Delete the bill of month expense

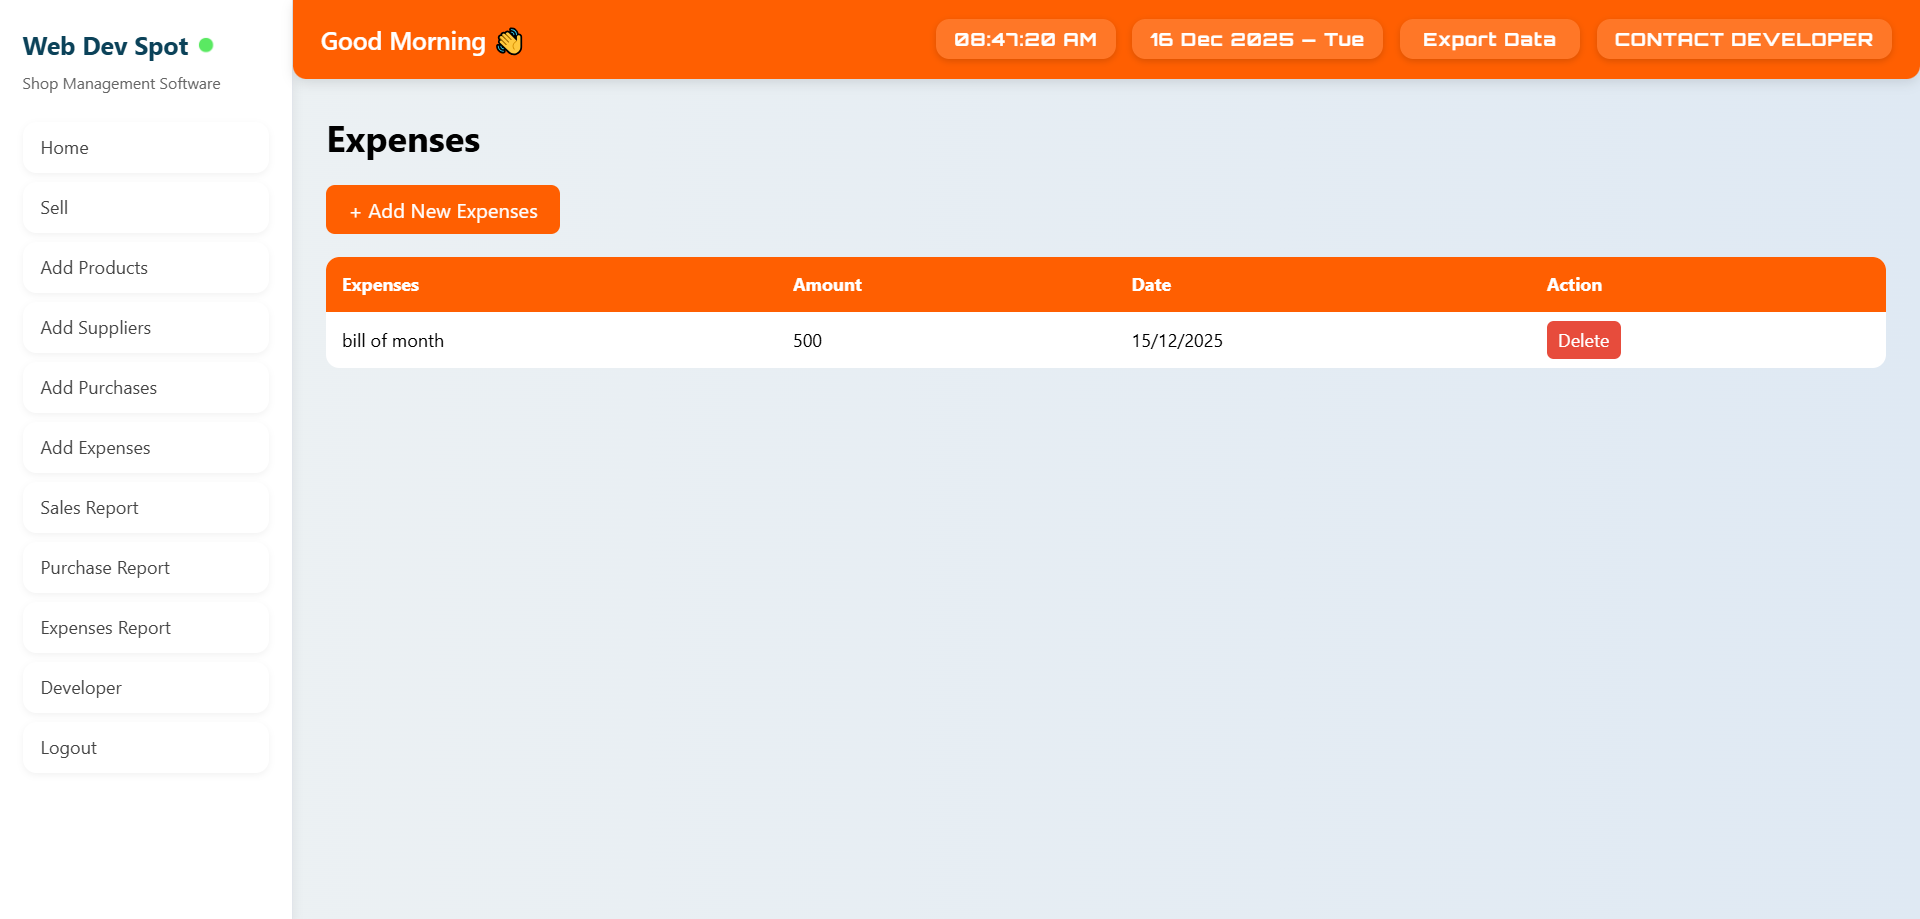pyautogui.click(x=1583, y=340)
